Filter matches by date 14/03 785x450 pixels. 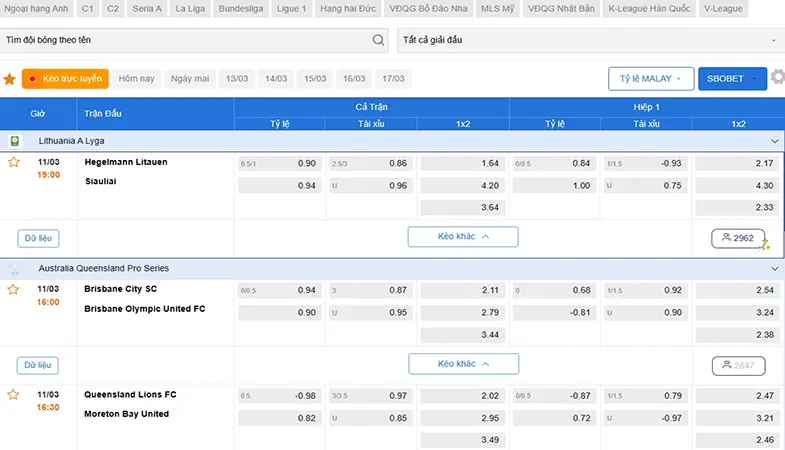[276, 79]
